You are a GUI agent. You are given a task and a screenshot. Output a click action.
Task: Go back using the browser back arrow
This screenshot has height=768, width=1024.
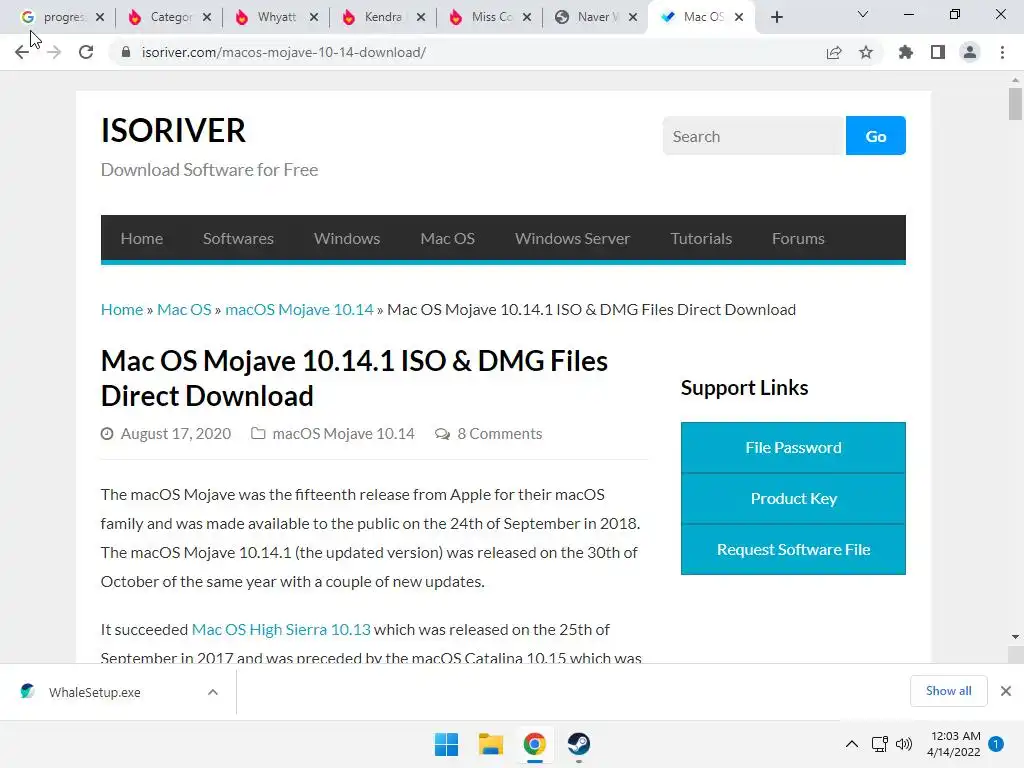22,52
